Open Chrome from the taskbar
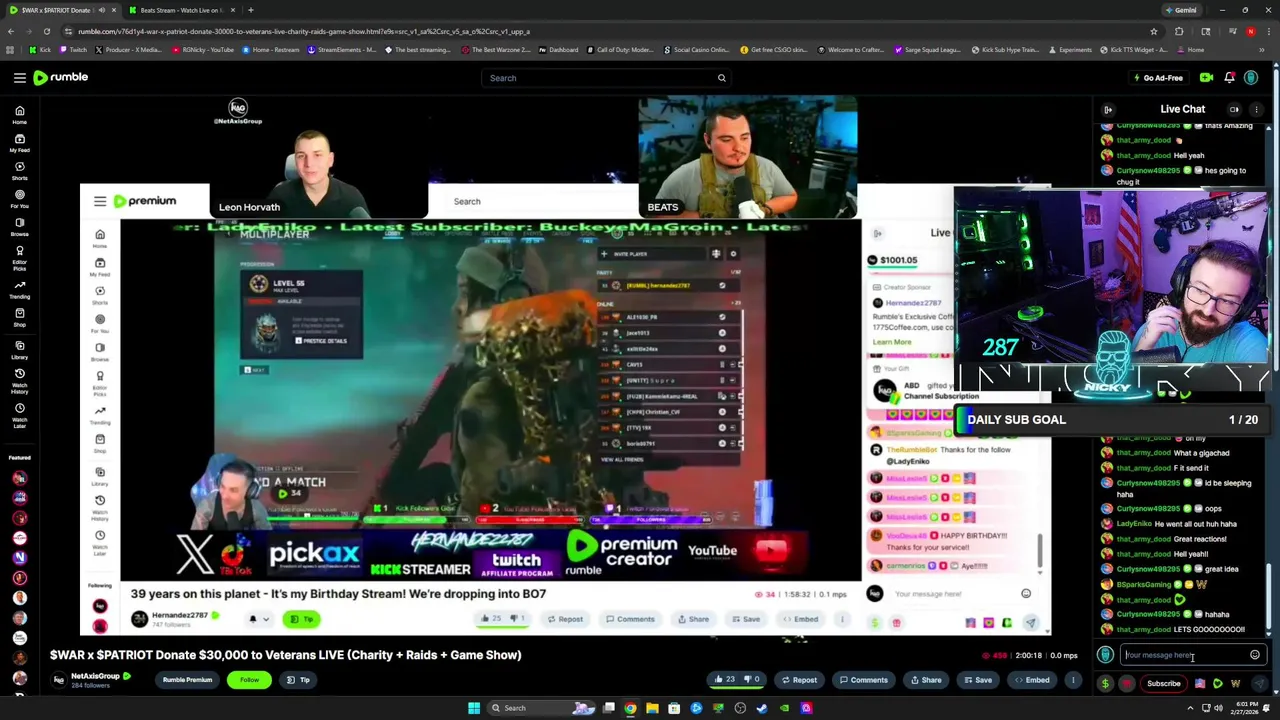 pos(630,708)
